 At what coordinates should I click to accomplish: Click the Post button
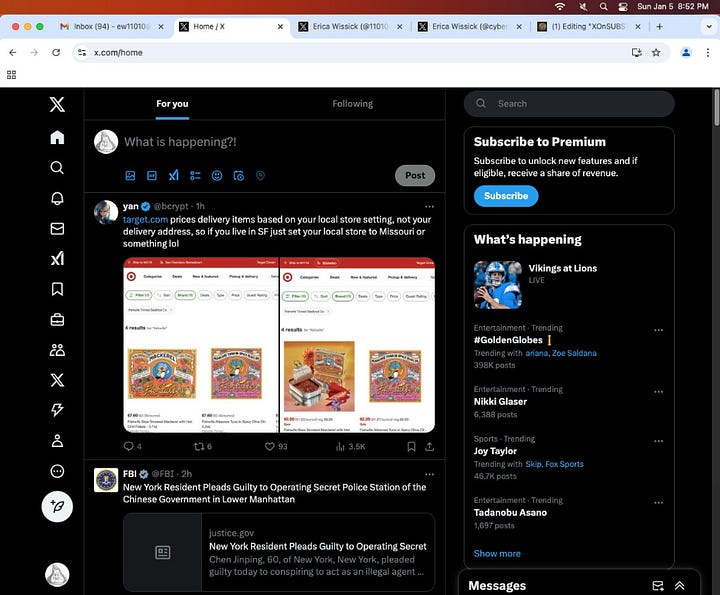pos(415,175)
